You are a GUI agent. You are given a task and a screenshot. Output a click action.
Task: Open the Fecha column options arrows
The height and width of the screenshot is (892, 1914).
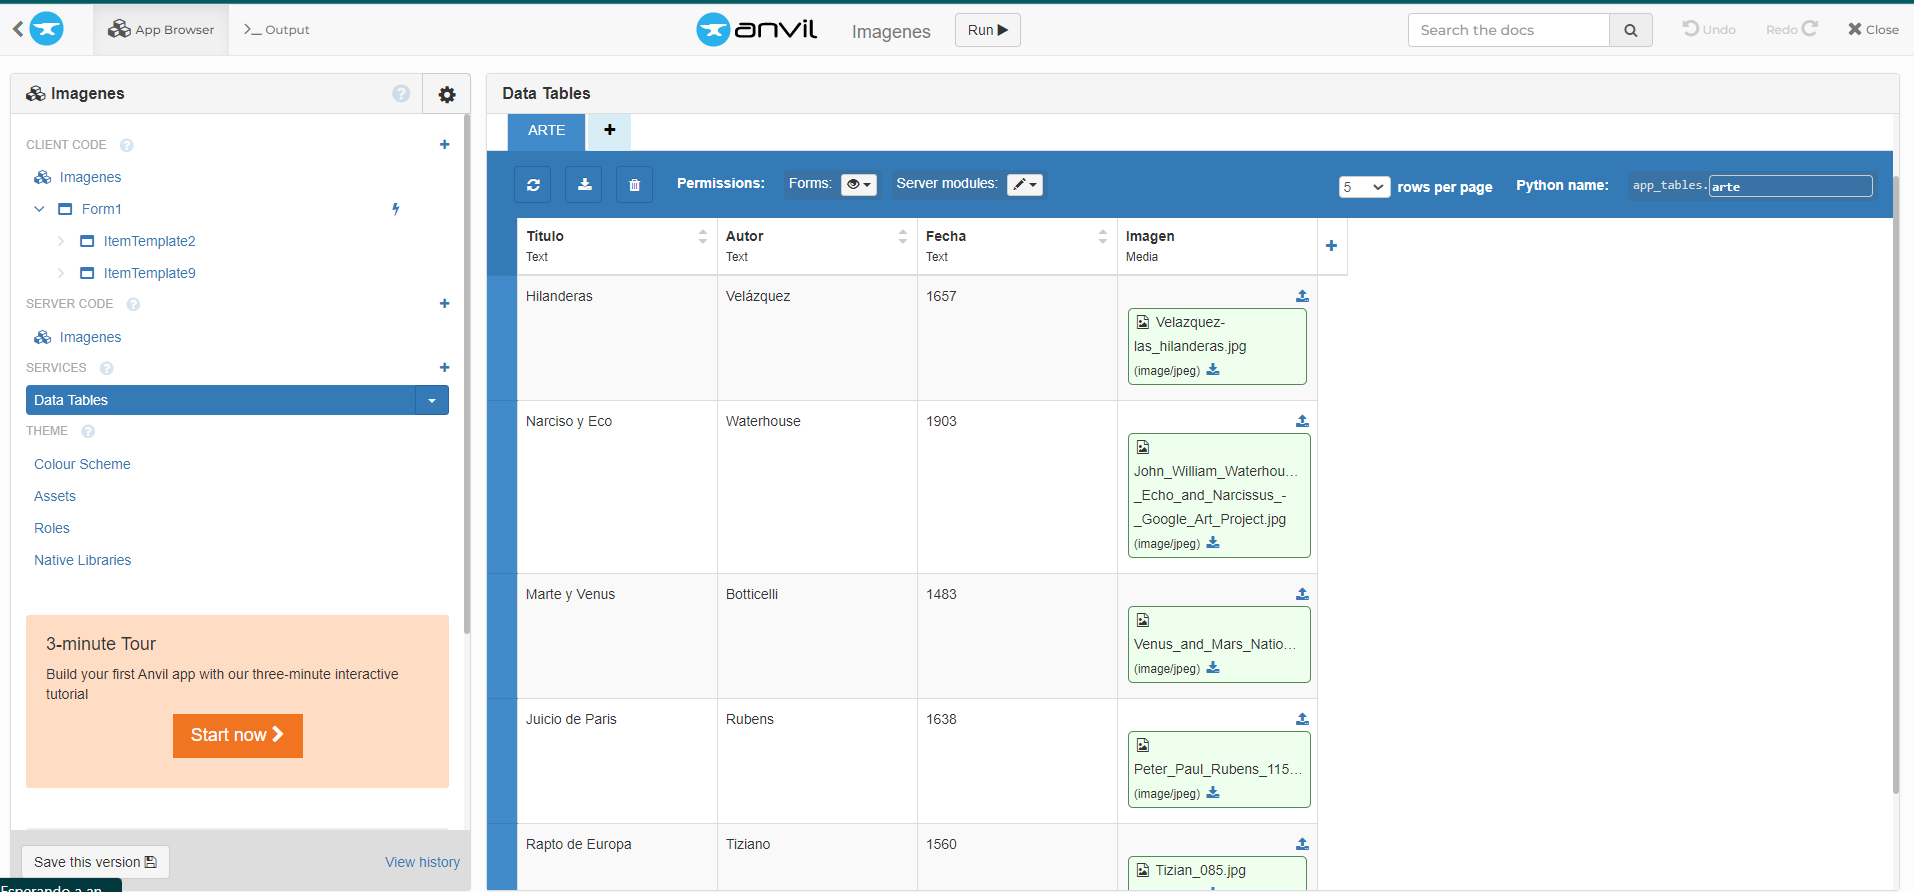click(x=1102, y=236)
